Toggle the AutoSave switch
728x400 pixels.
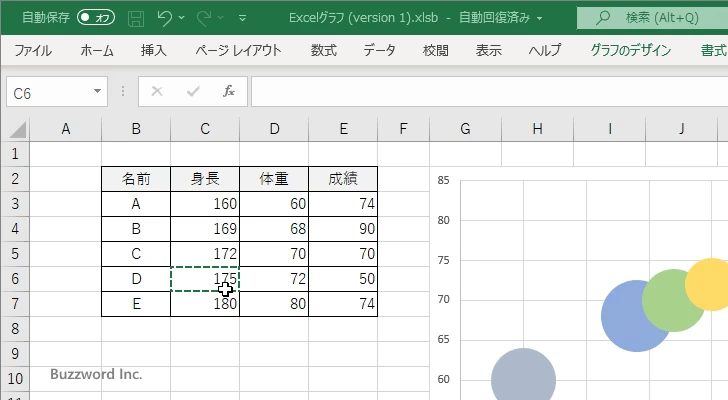coord(96,18)
